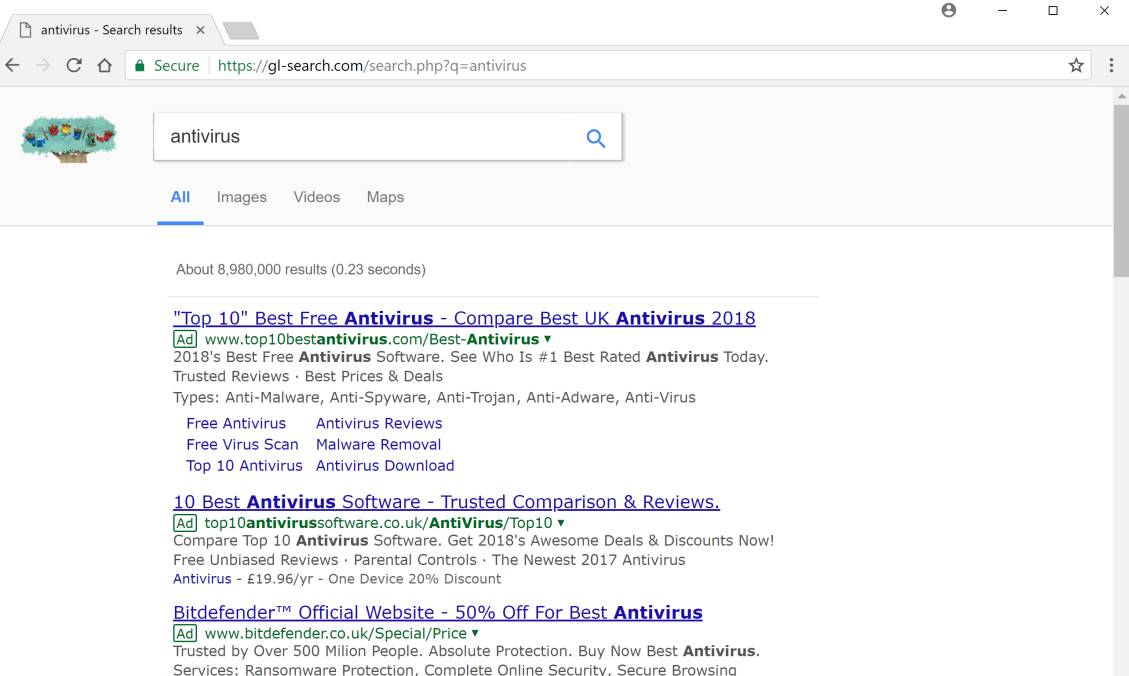Viewport: 1129px width, 676px height.
Task: Open the Chrome user profile icon
Action: (949, 10)
